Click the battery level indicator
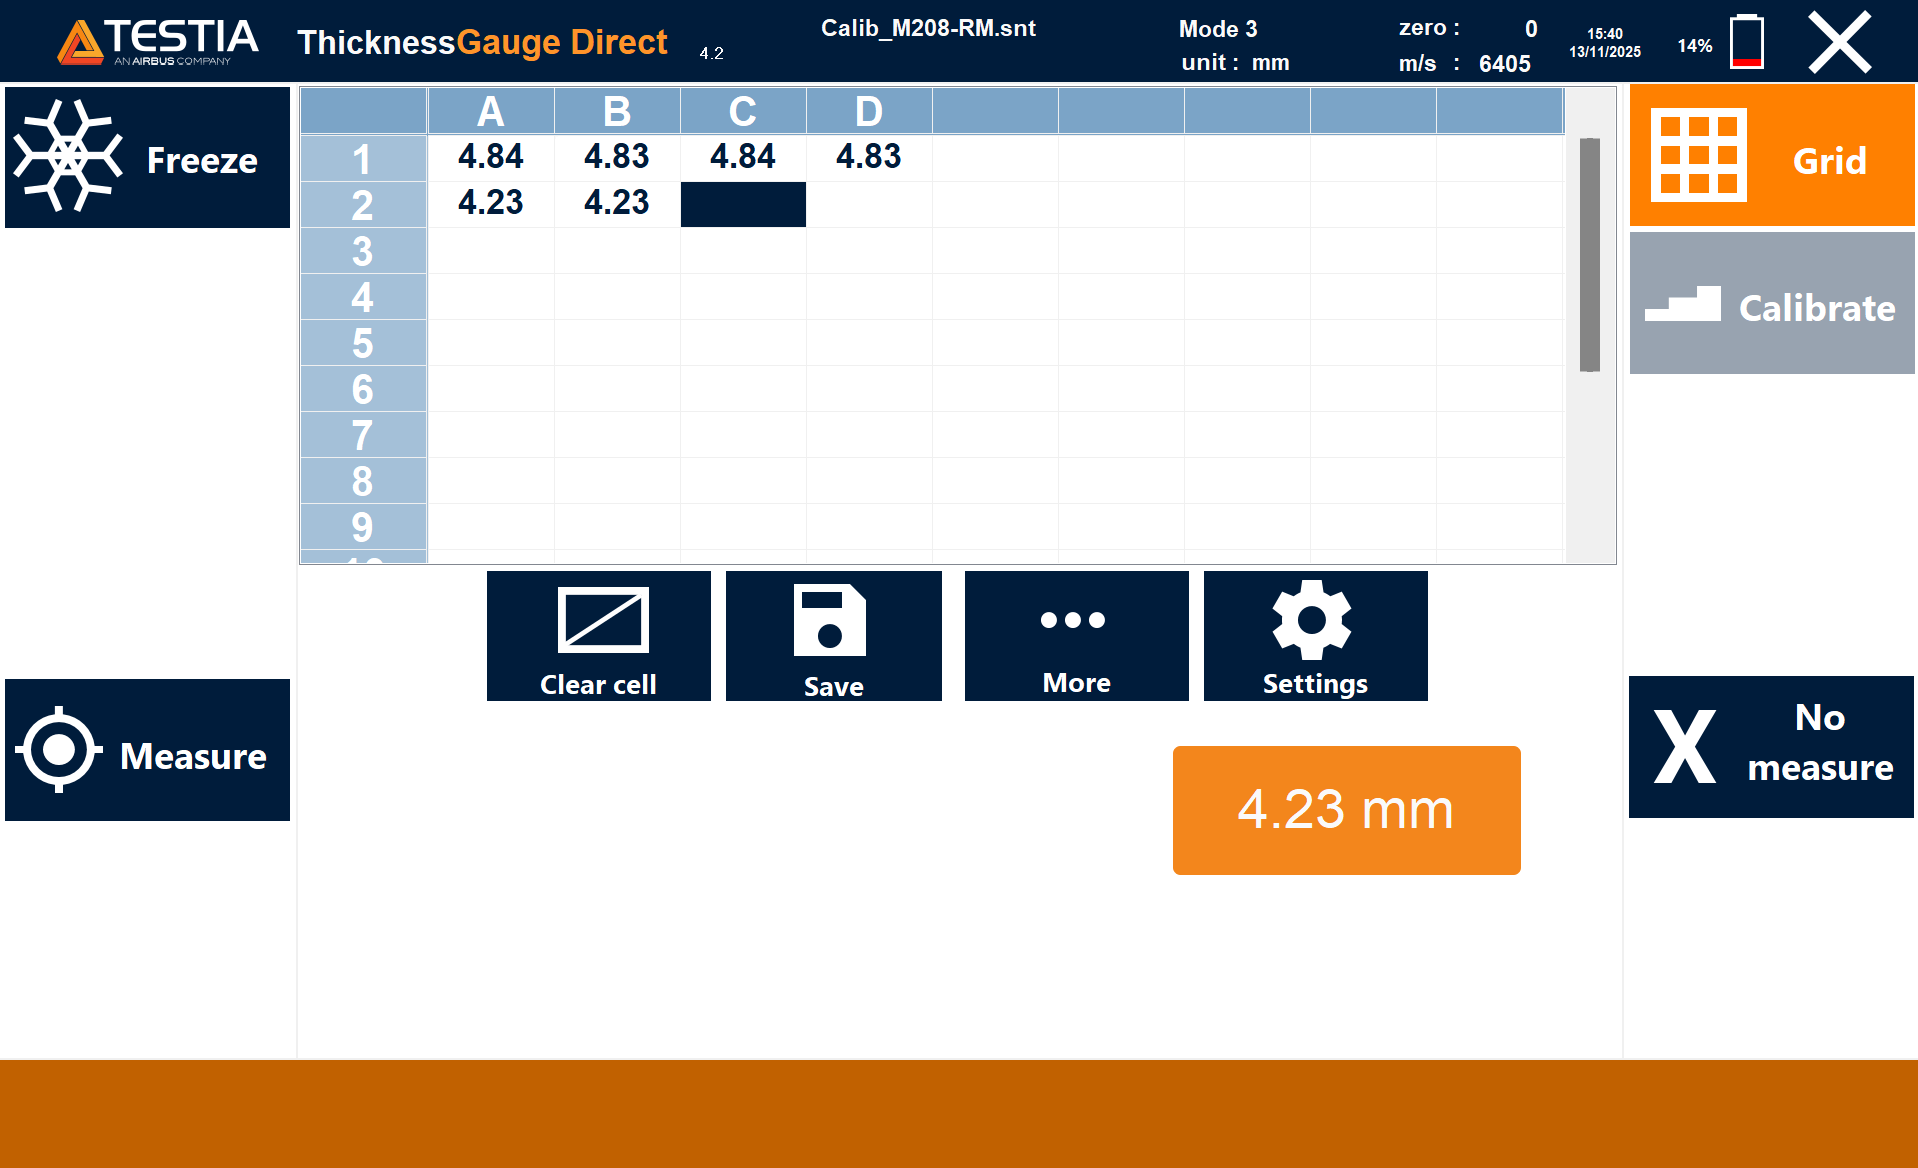 1746,43
